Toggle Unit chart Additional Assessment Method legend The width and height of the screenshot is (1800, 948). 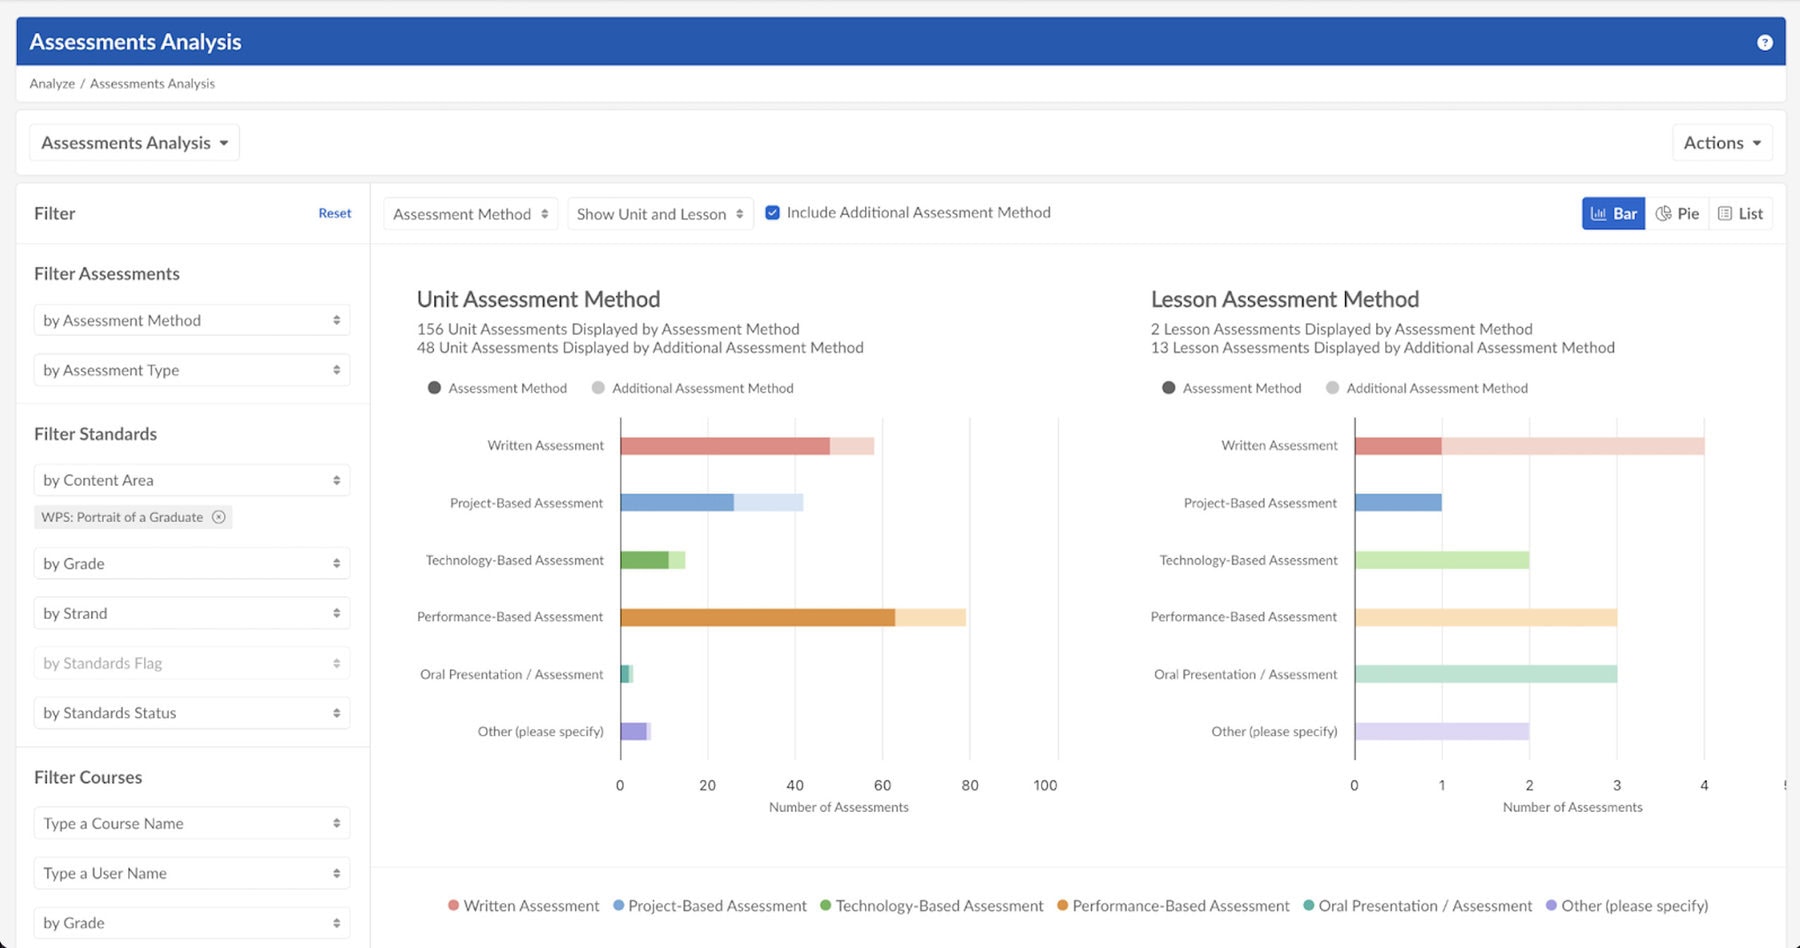[x=692, y=388]
